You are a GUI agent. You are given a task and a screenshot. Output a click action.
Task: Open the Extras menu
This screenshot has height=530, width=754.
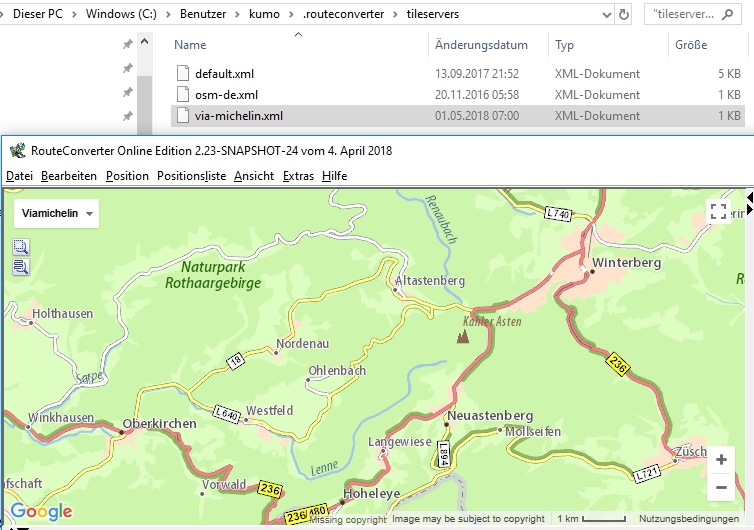click(298, 176)
